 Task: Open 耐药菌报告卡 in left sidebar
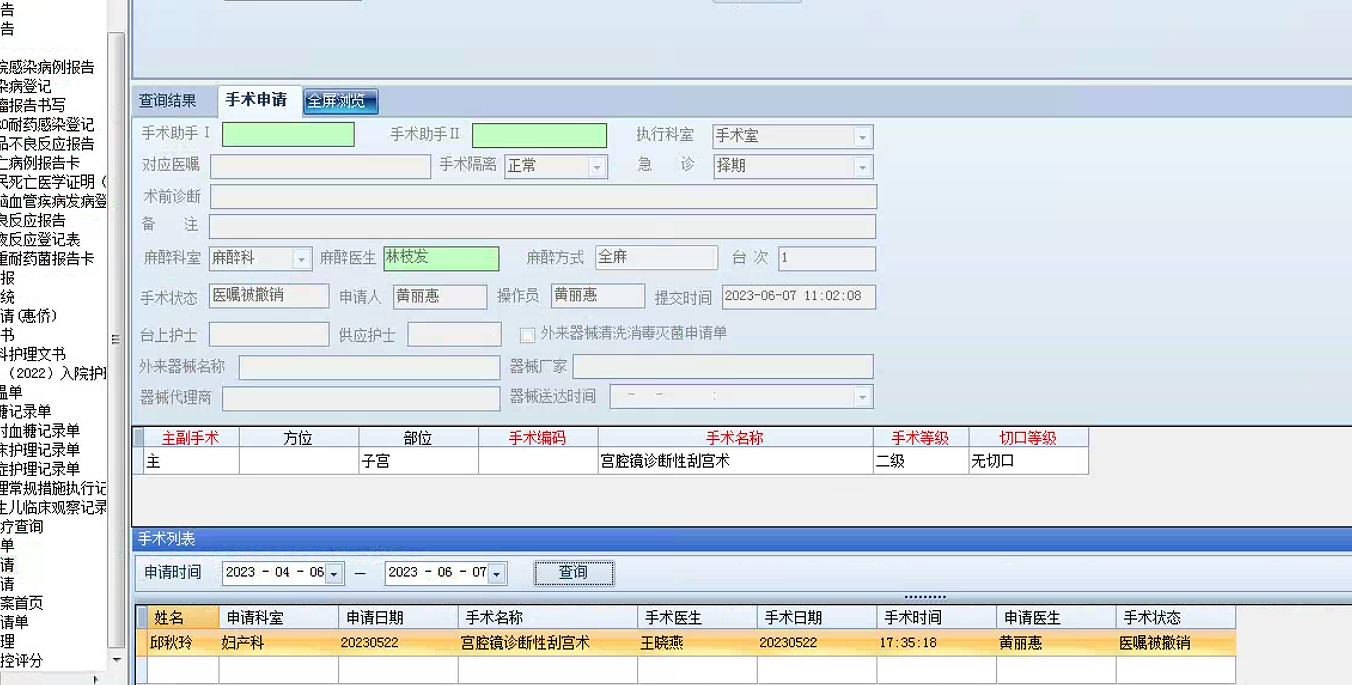click(47, 259)
